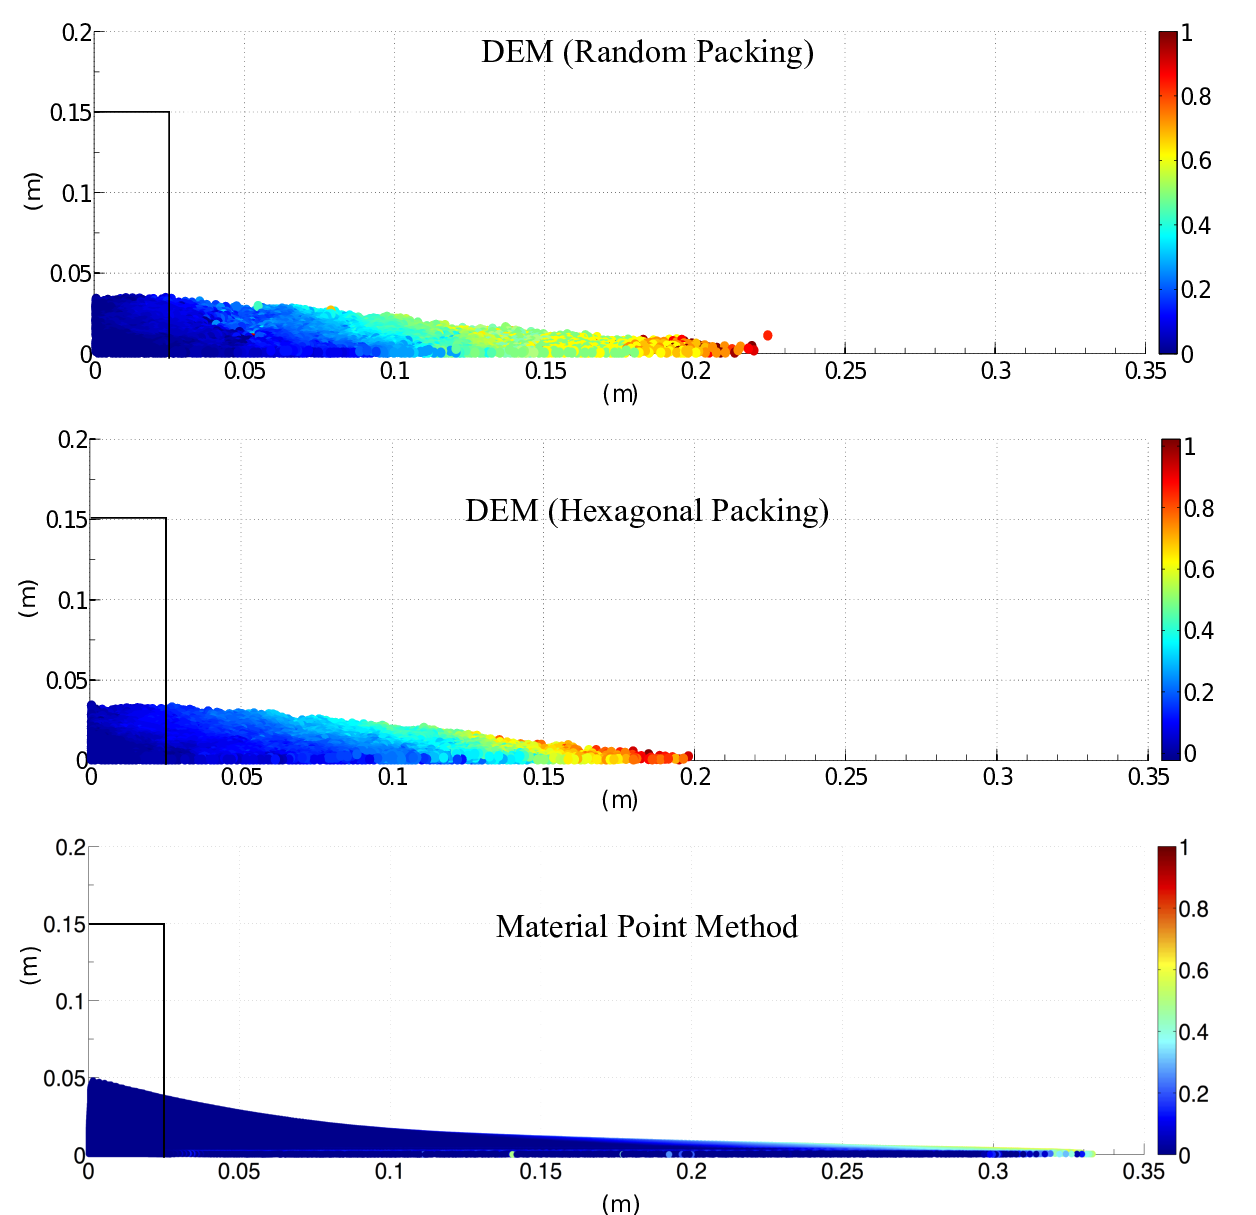Click the DEM (Random Packing) plot title
Viewport: 1256px width, 1215px height.
pyautogui.click(x=647, y=52)
